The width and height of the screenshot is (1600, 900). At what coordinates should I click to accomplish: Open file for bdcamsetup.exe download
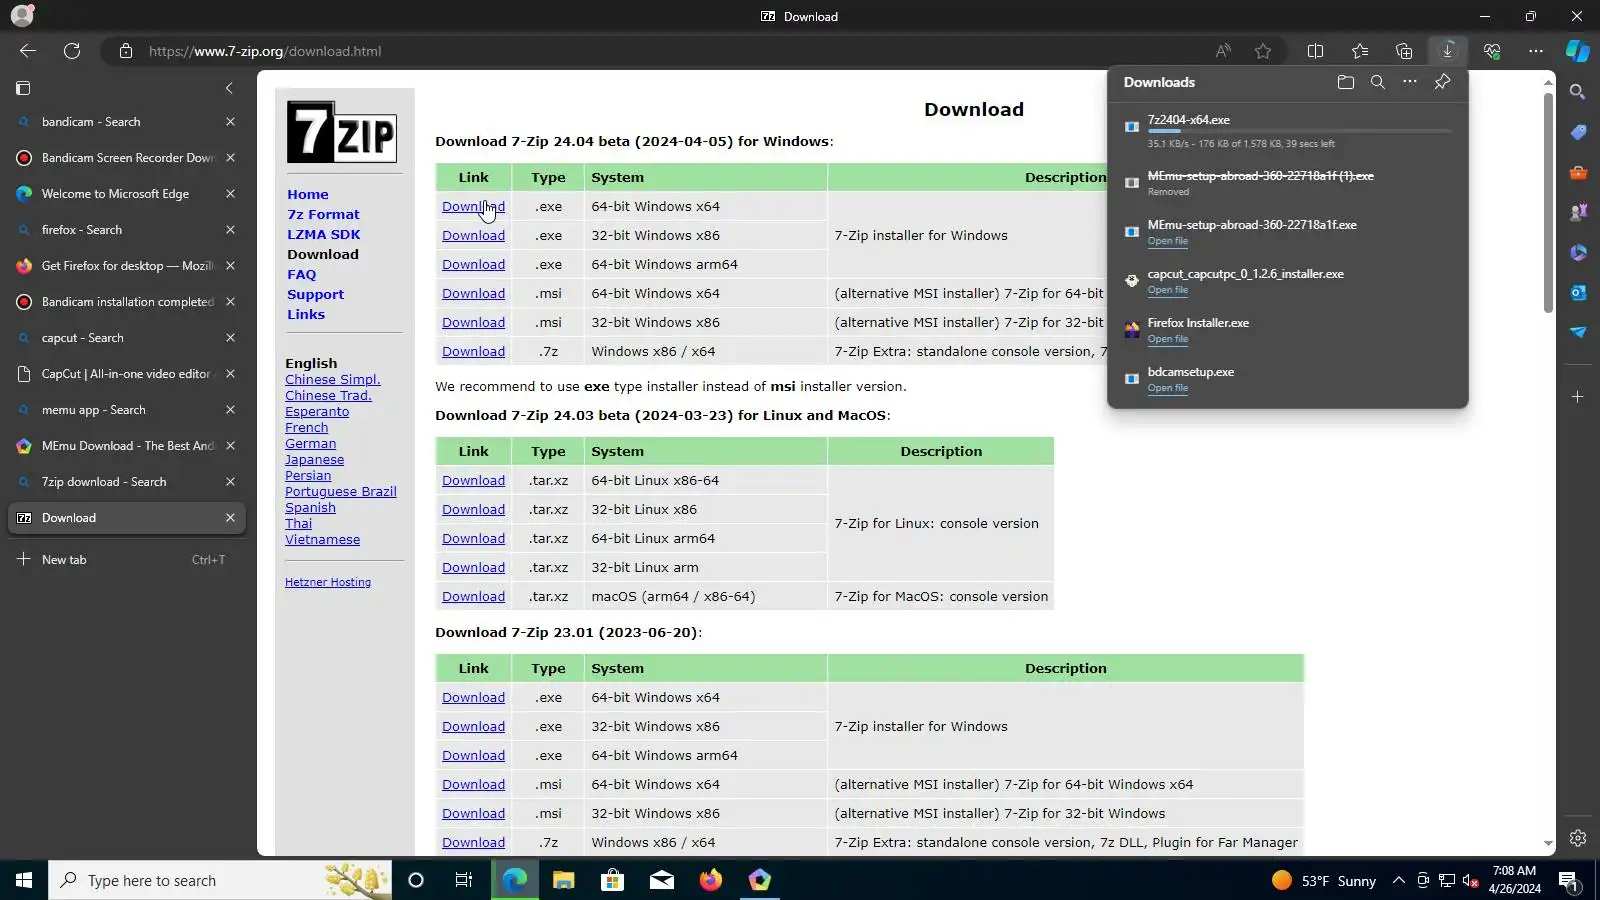coord(1168,388)
